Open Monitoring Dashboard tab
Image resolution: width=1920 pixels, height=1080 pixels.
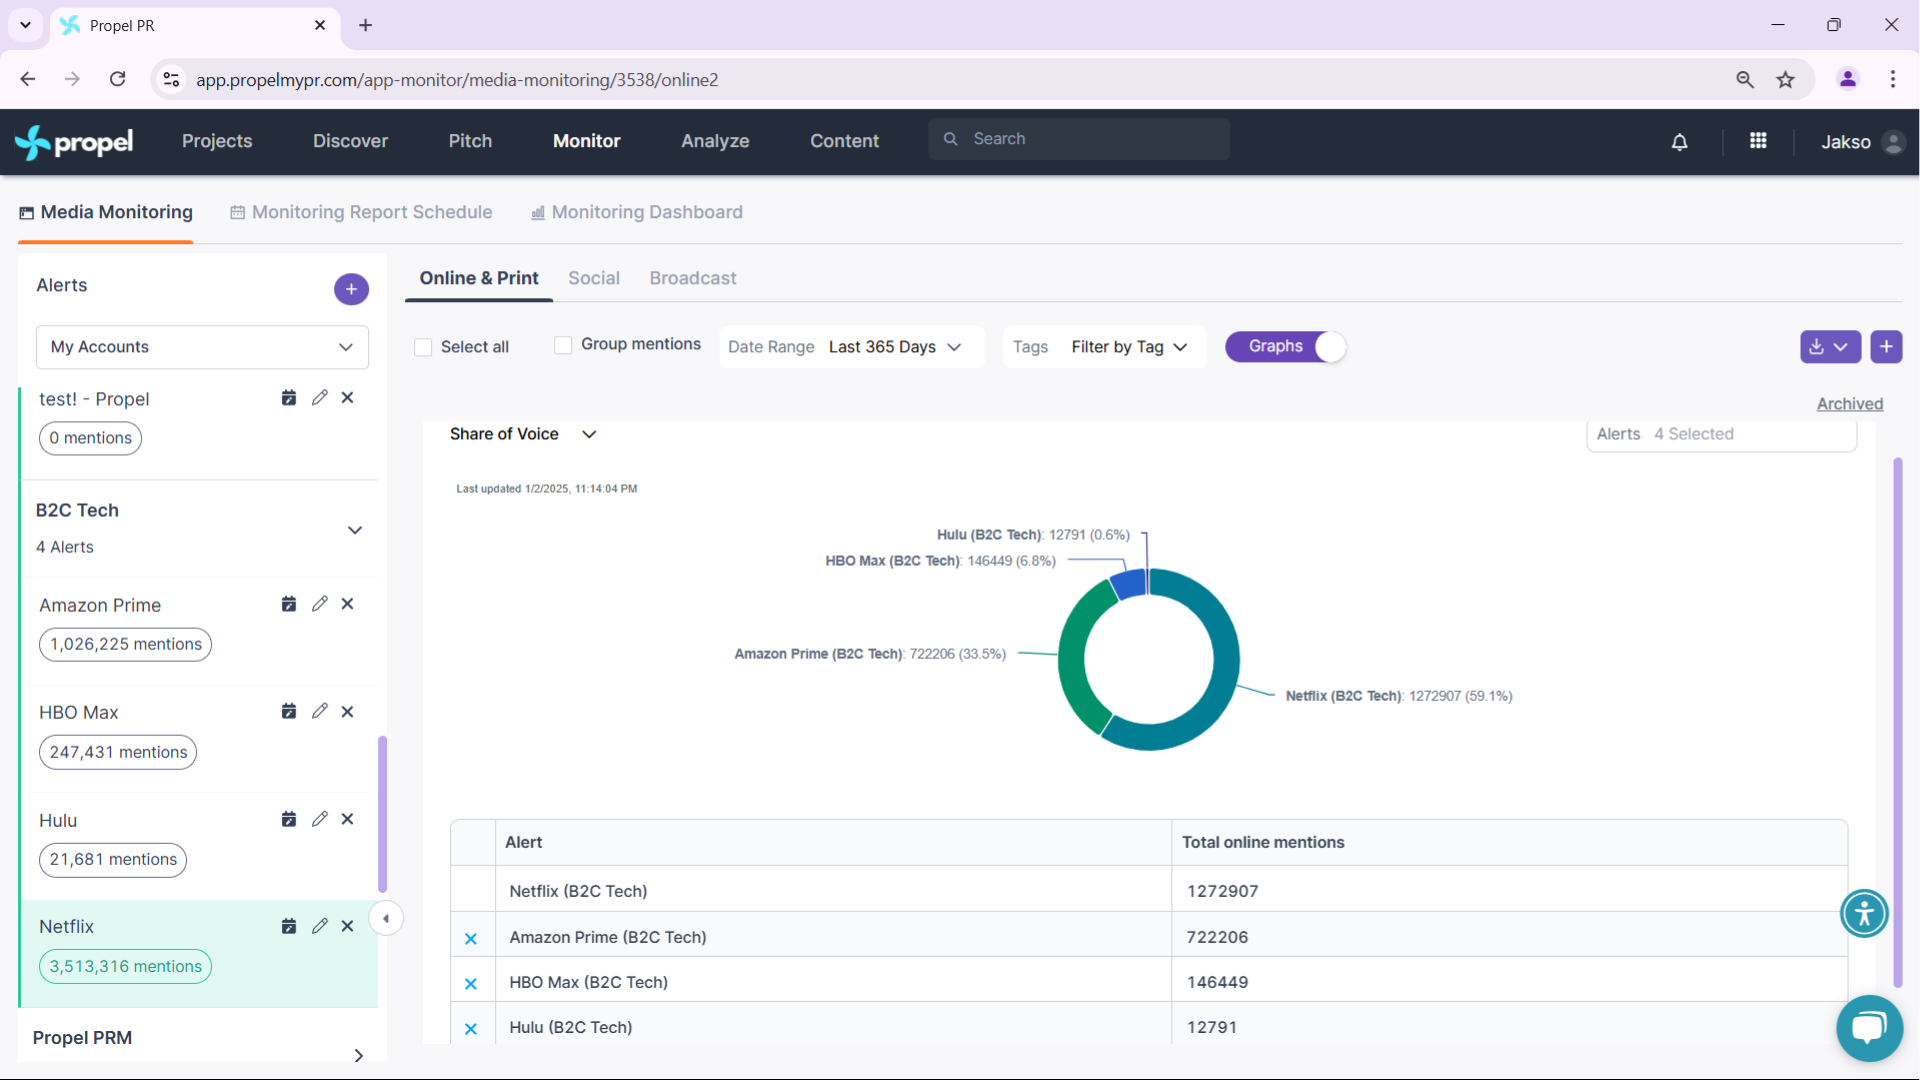click(x=637, y=212)
